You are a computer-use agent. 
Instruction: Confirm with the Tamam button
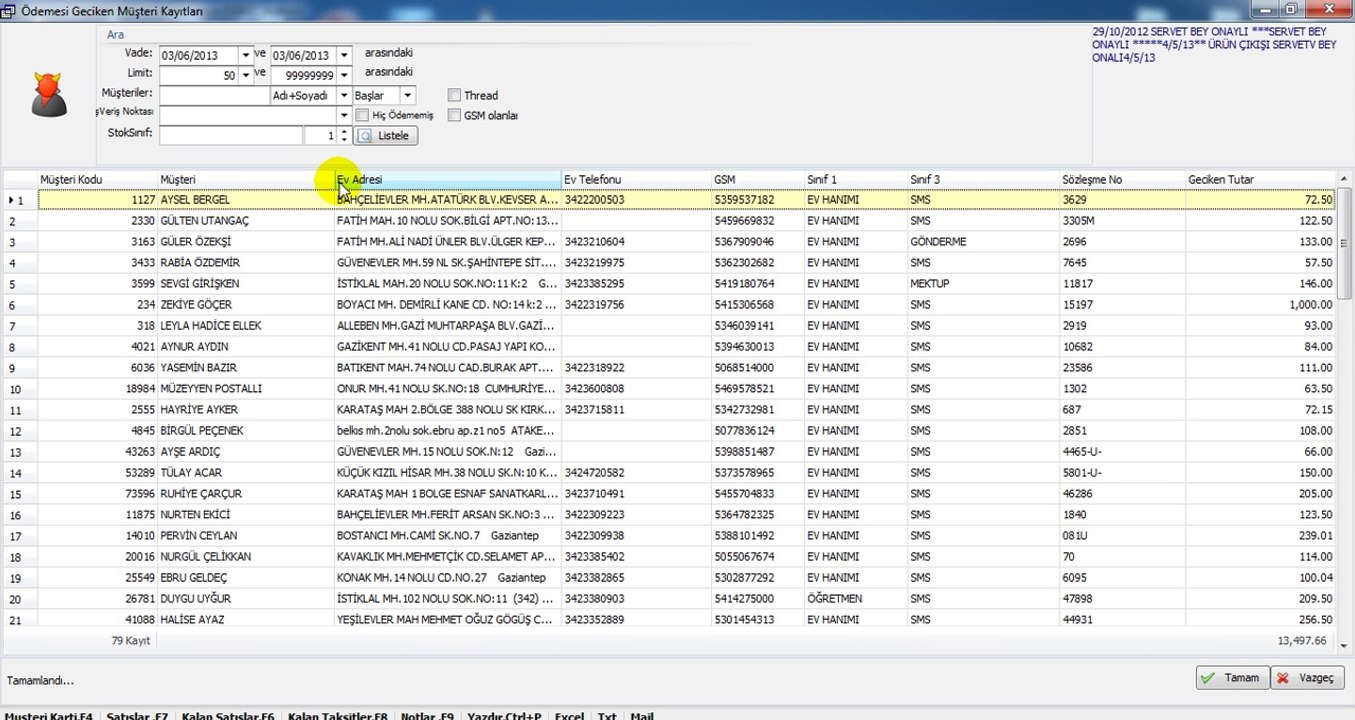click(x=1233, y=678)
